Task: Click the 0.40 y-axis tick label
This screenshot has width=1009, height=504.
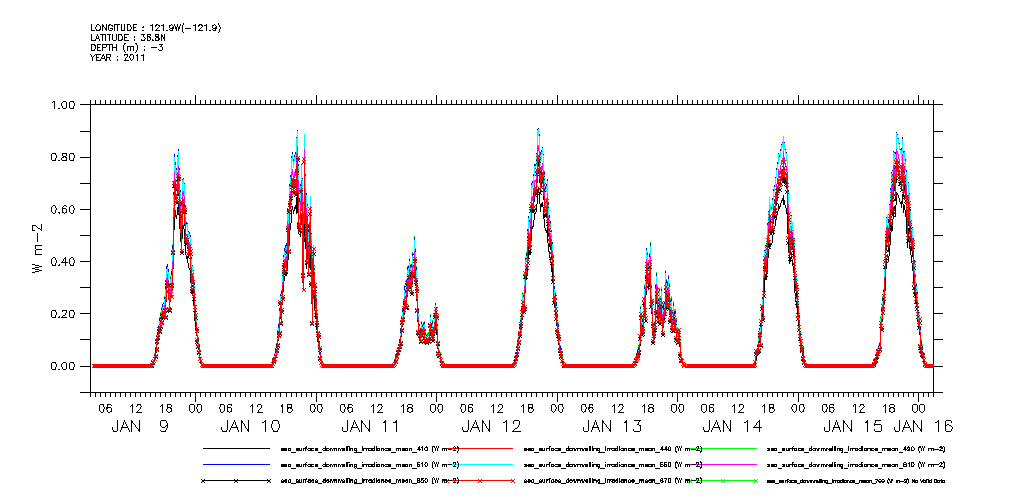Action: pos(64,261)
